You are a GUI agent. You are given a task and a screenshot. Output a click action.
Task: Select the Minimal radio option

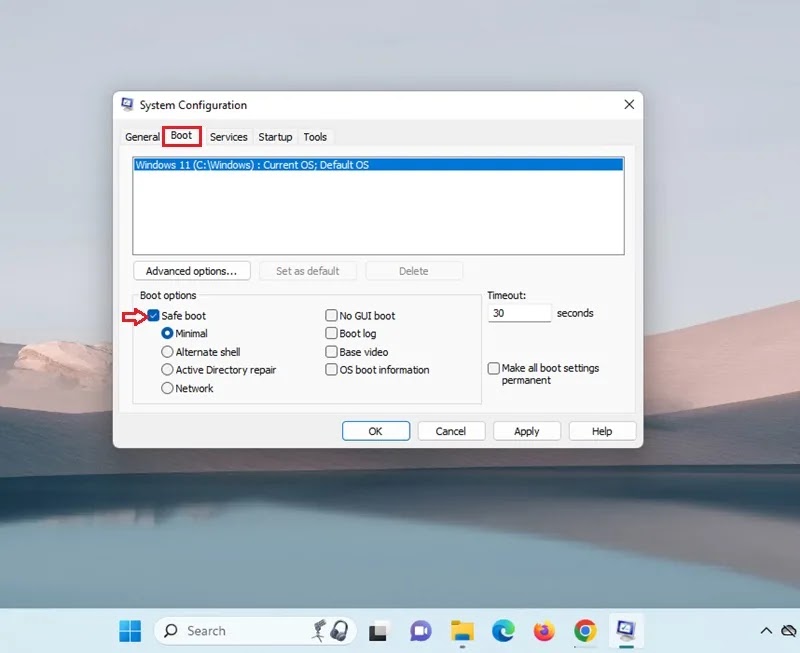[167, 333]
